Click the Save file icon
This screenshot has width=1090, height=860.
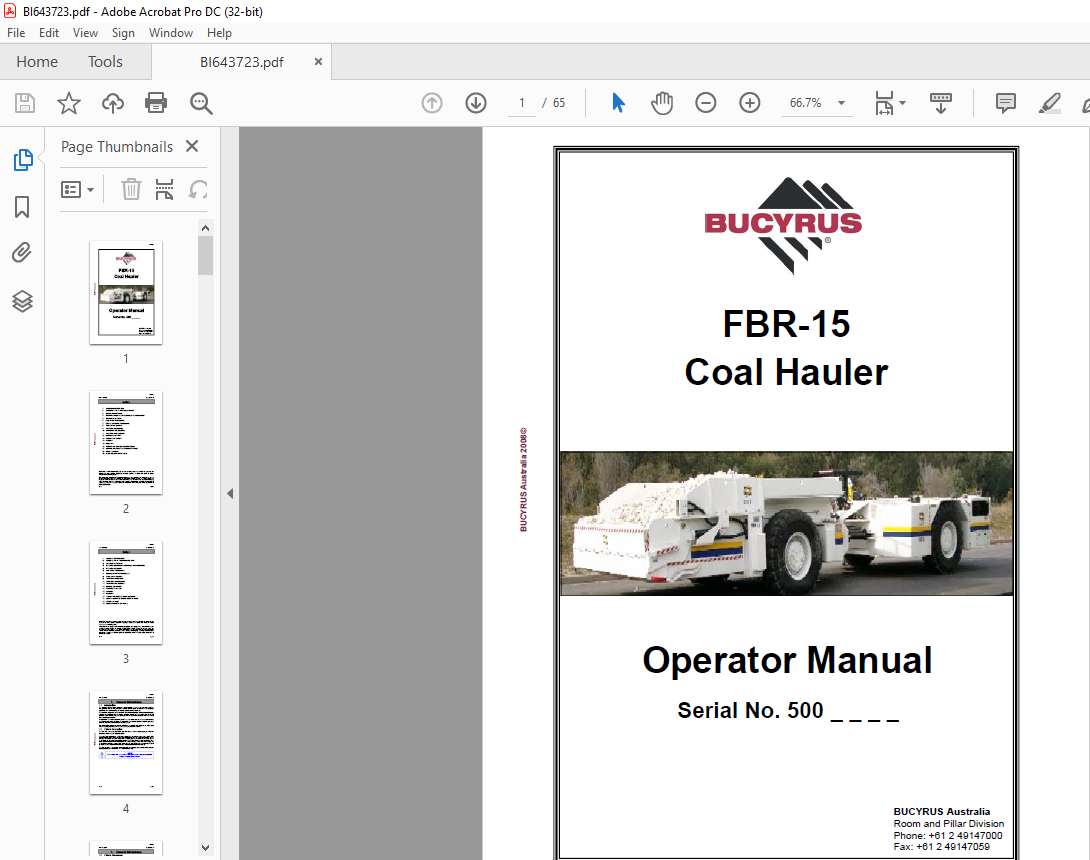click(25, 103)
